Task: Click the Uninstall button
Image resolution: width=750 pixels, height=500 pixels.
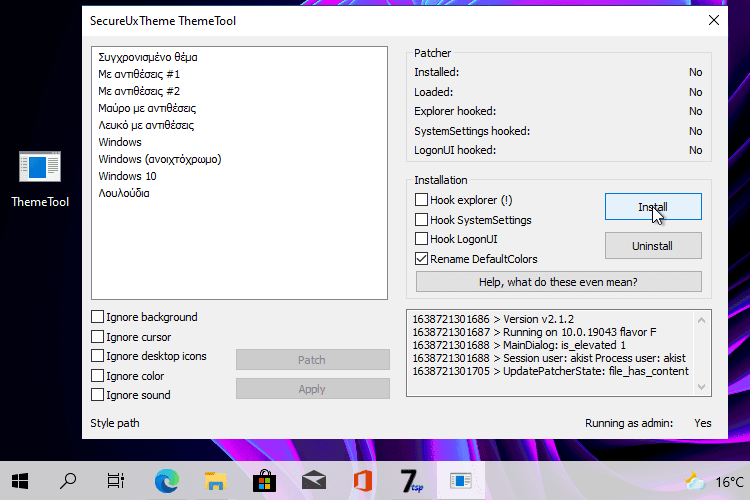Action: (653, 246)
